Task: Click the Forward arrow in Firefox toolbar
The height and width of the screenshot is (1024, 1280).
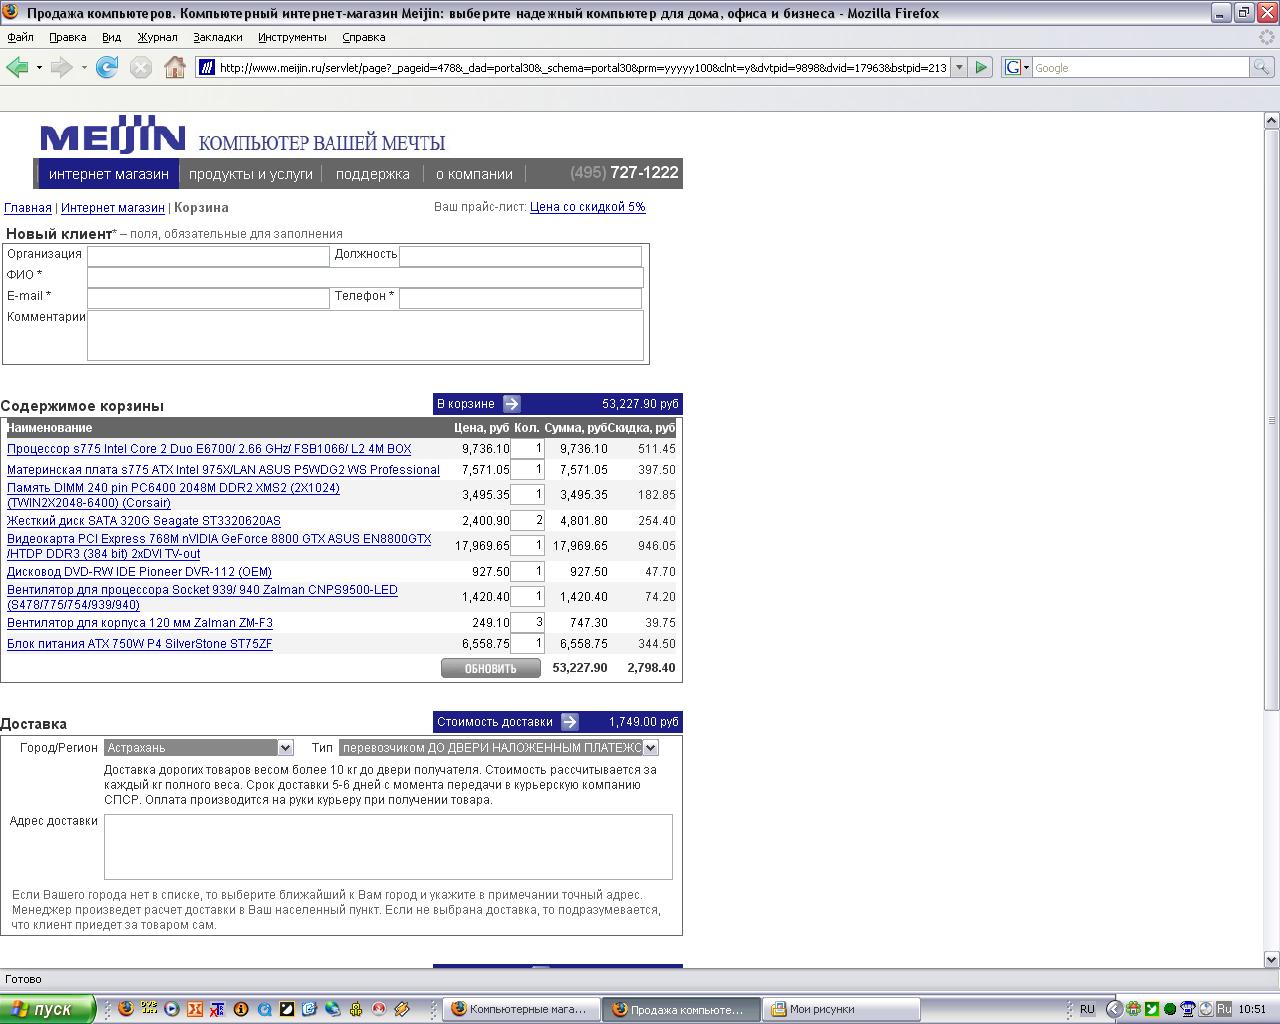Action: click(61, 67)
